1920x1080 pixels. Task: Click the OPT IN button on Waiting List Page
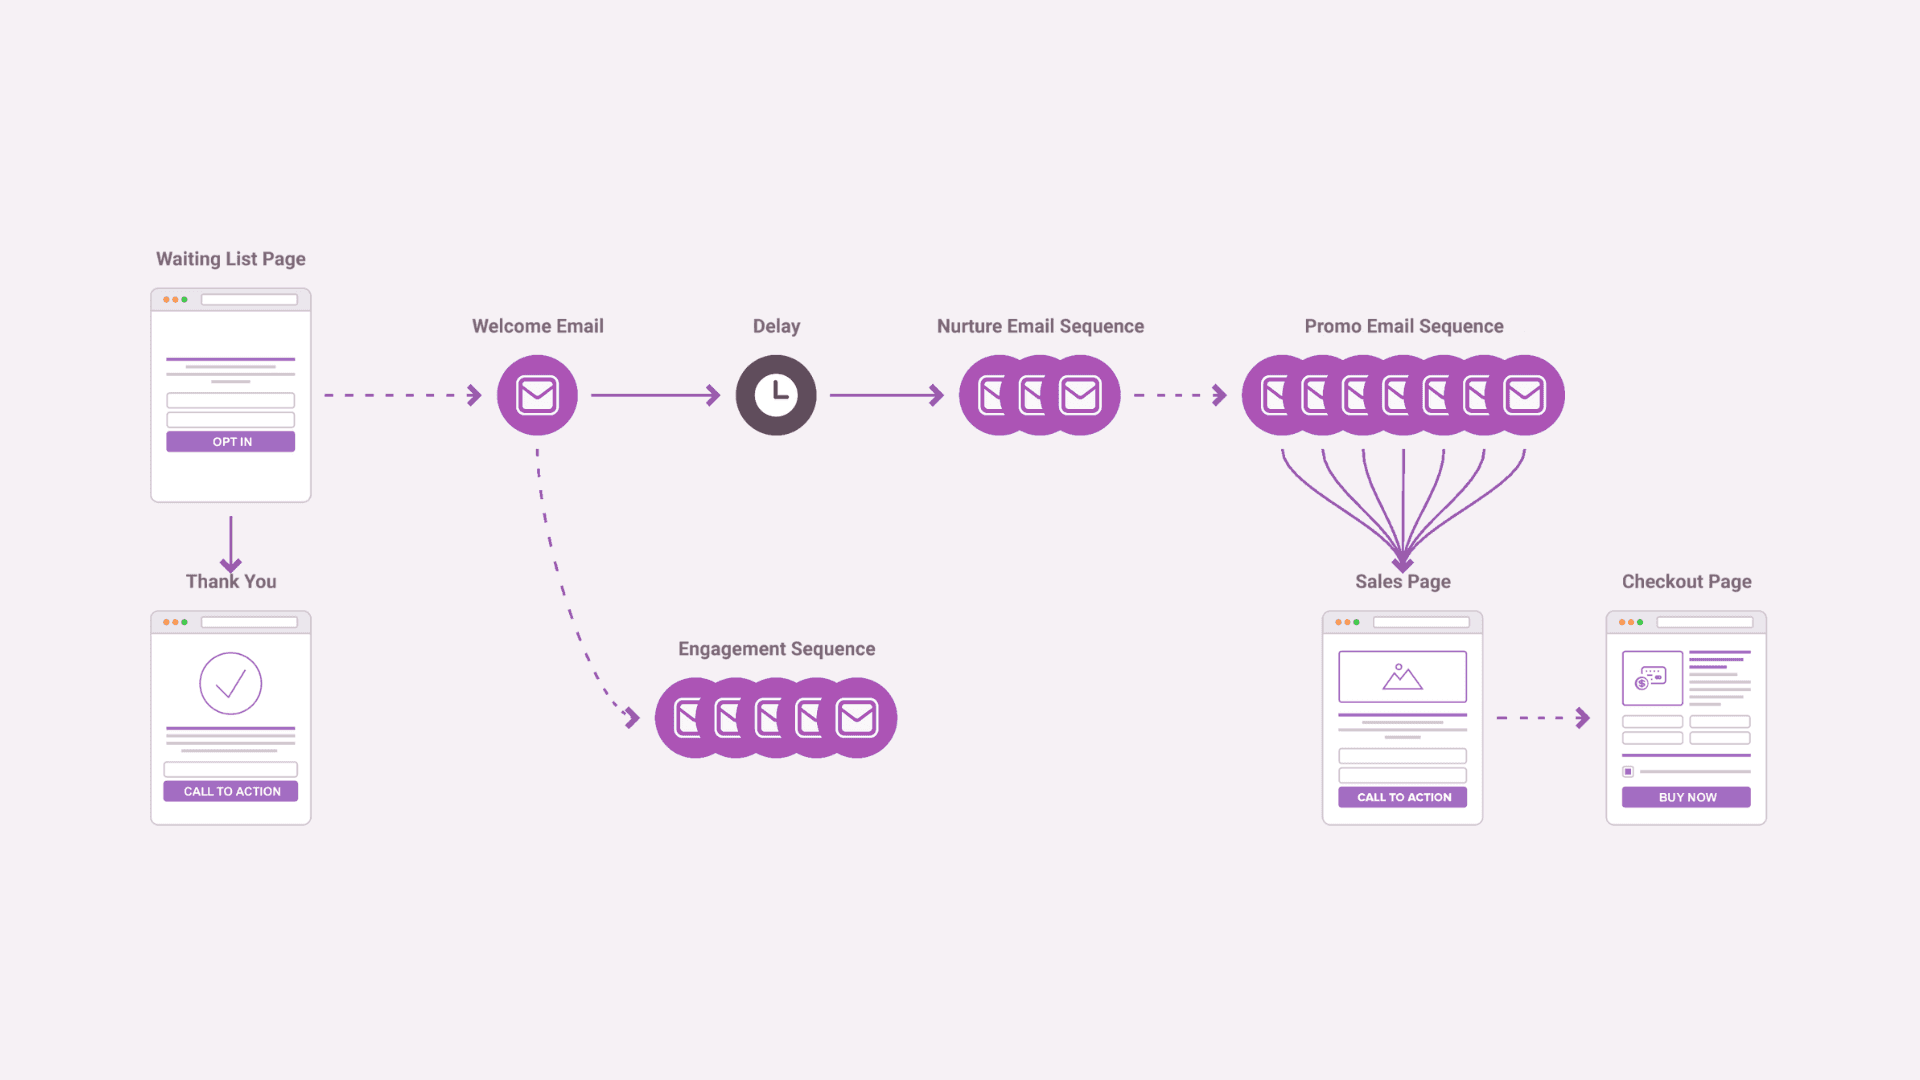pyautogui.click(x=231, y=440)
